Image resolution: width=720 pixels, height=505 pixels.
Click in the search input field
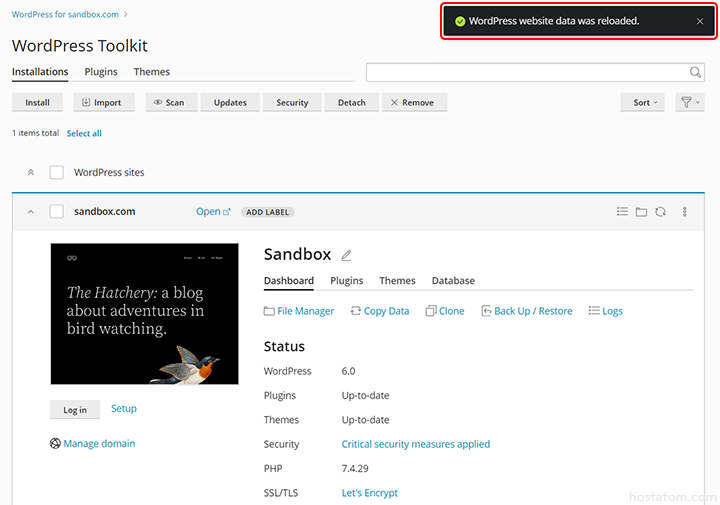pos(527,72)
